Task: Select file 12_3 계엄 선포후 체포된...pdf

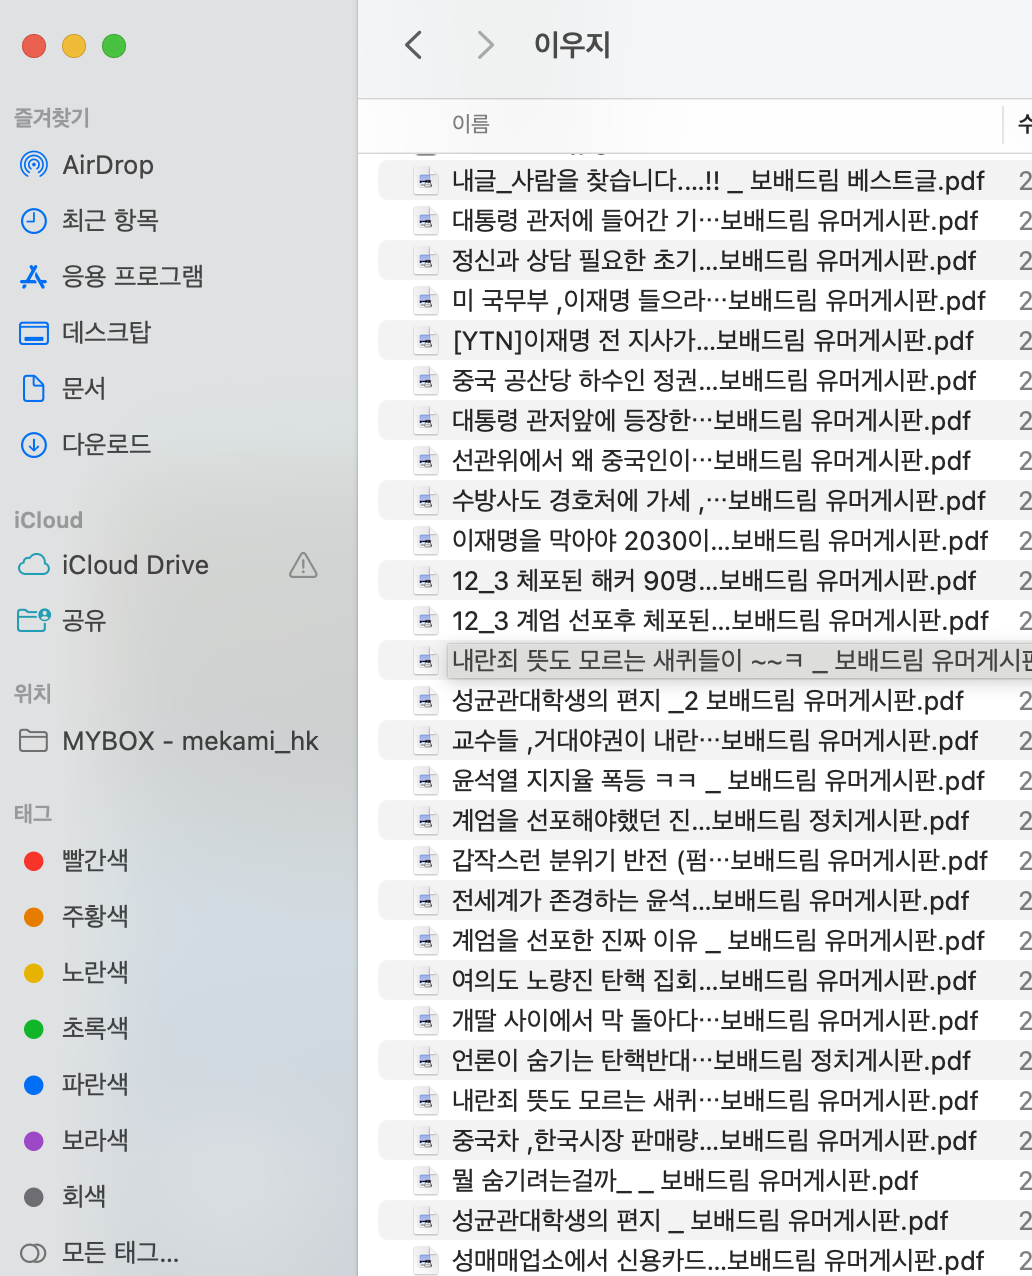Action: (720, 621)
